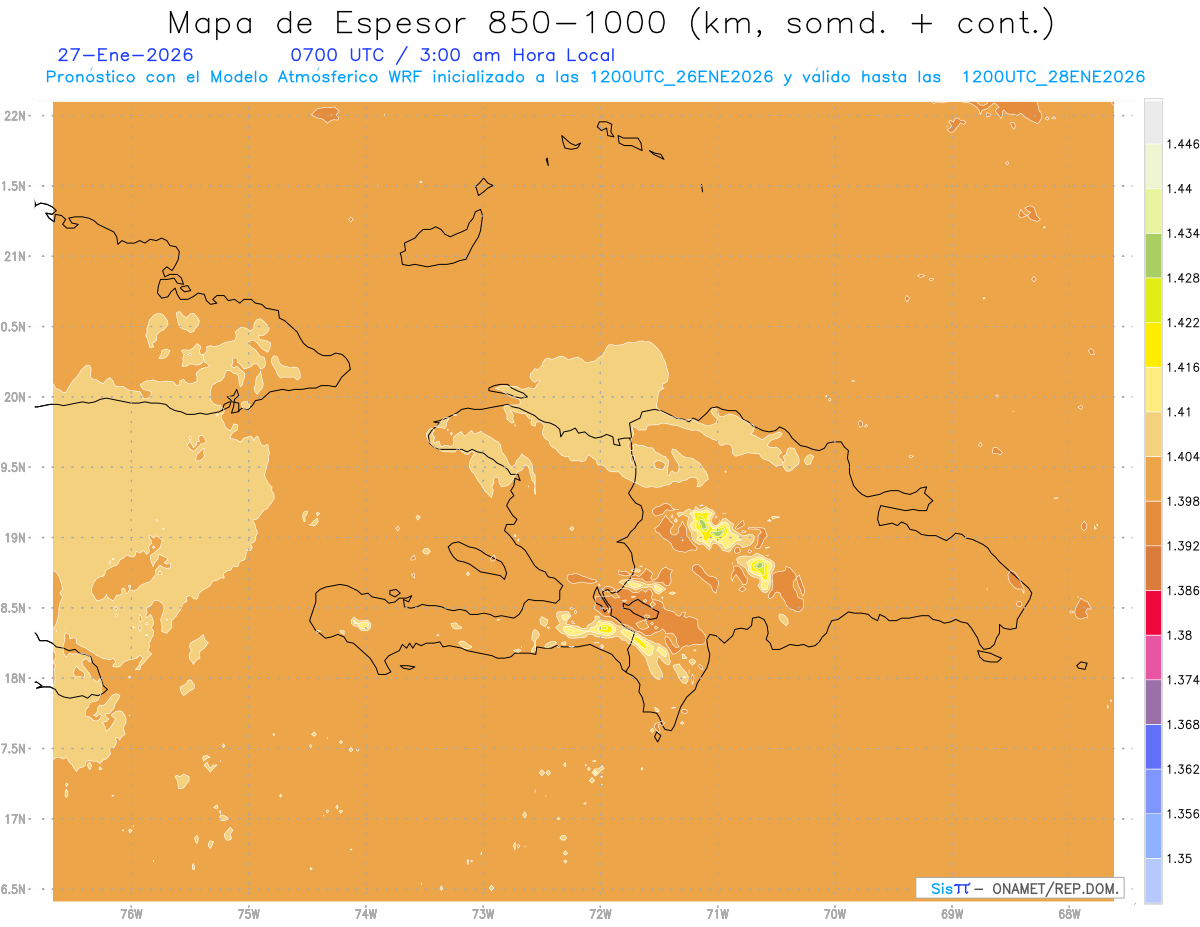
Task: Click legend value '1.374'
Action: click(1183, 680)
